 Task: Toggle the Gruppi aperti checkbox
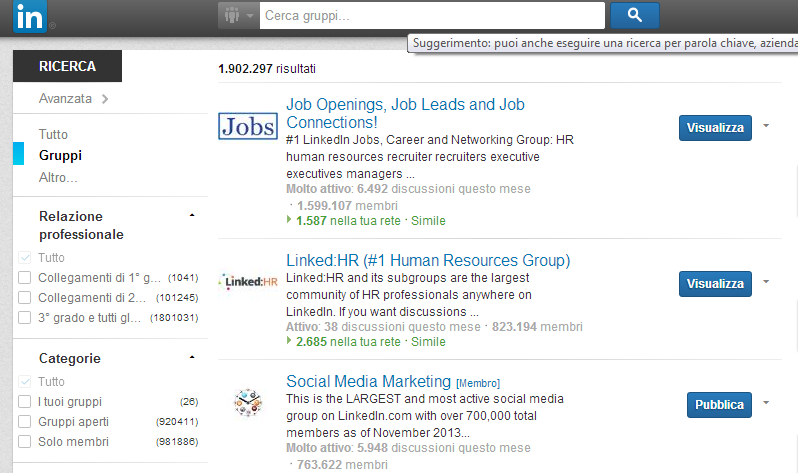click(x=25, y=421)
